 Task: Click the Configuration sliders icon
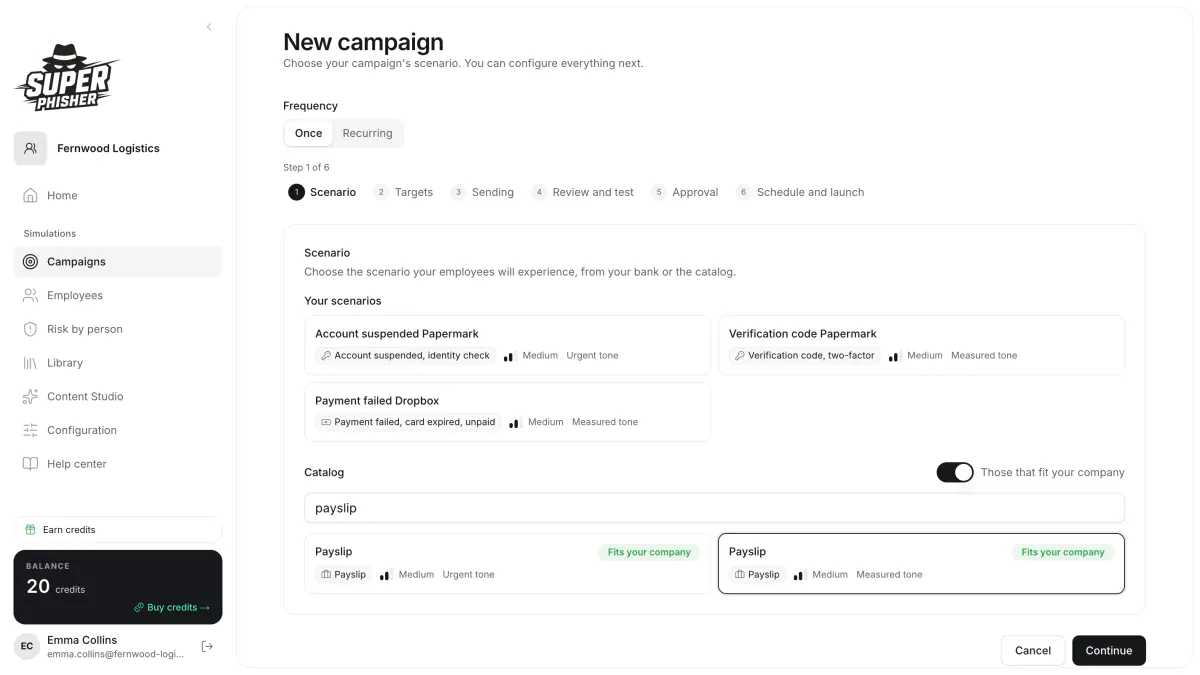pos(30,430)
